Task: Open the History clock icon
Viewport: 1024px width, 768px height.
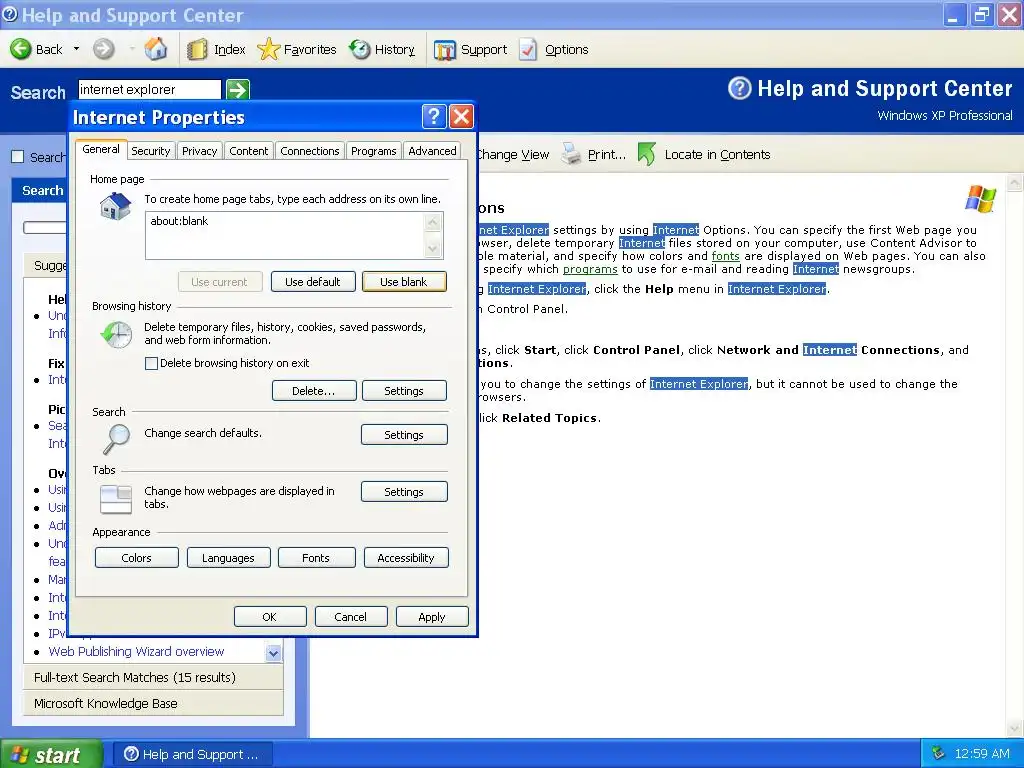Action: point(360,49)
